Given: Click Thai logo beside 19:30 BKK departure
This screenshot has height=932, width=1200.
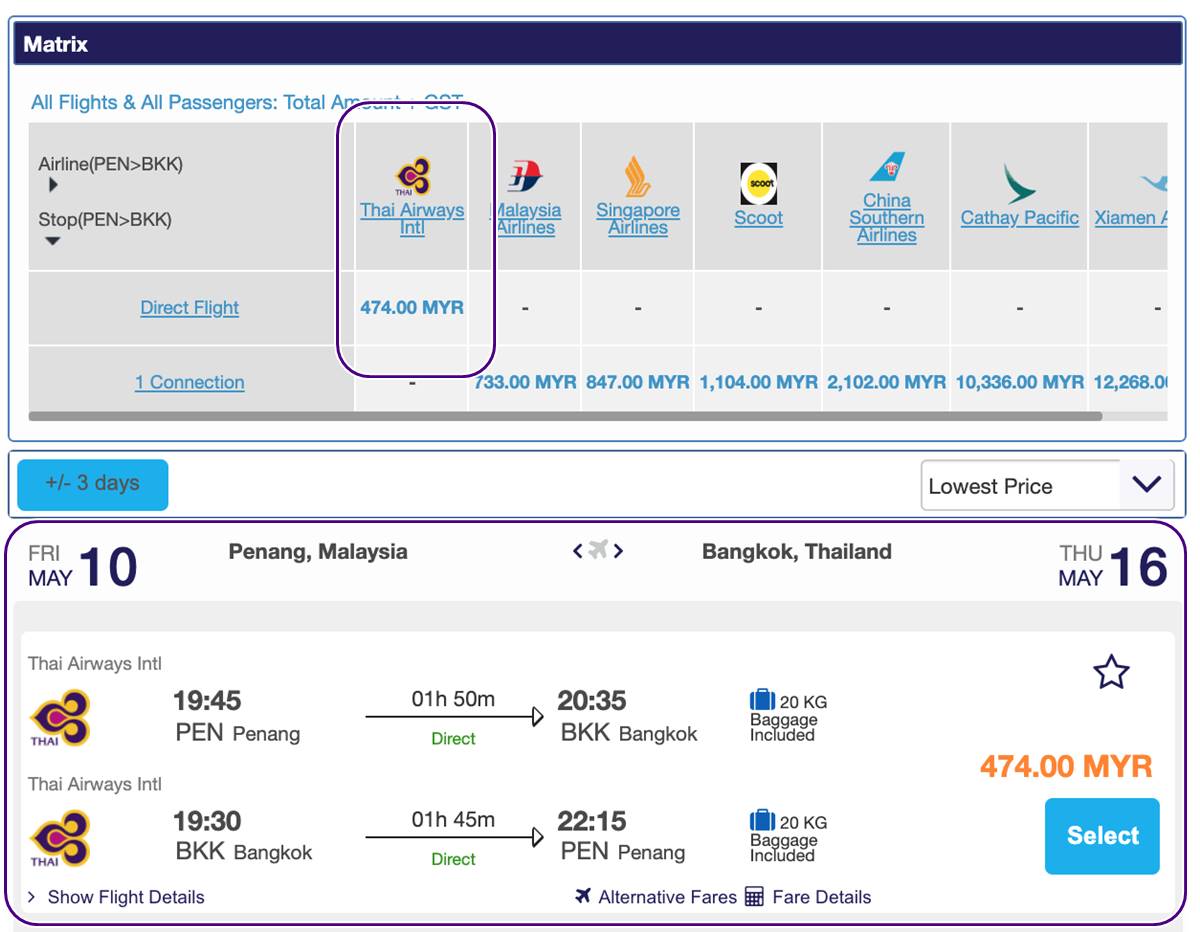Looking at the screenshot, I should click(60, 838).
